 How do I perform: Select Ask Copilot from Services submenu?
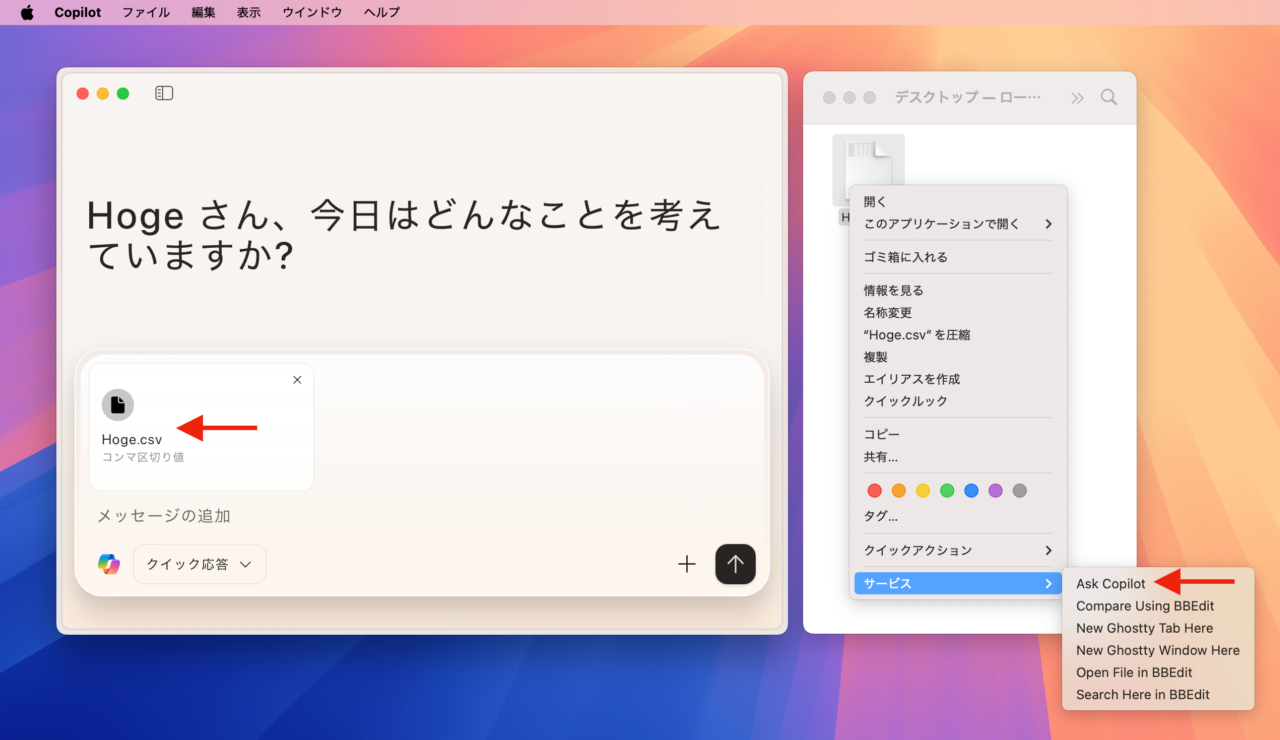point(1111,584)
